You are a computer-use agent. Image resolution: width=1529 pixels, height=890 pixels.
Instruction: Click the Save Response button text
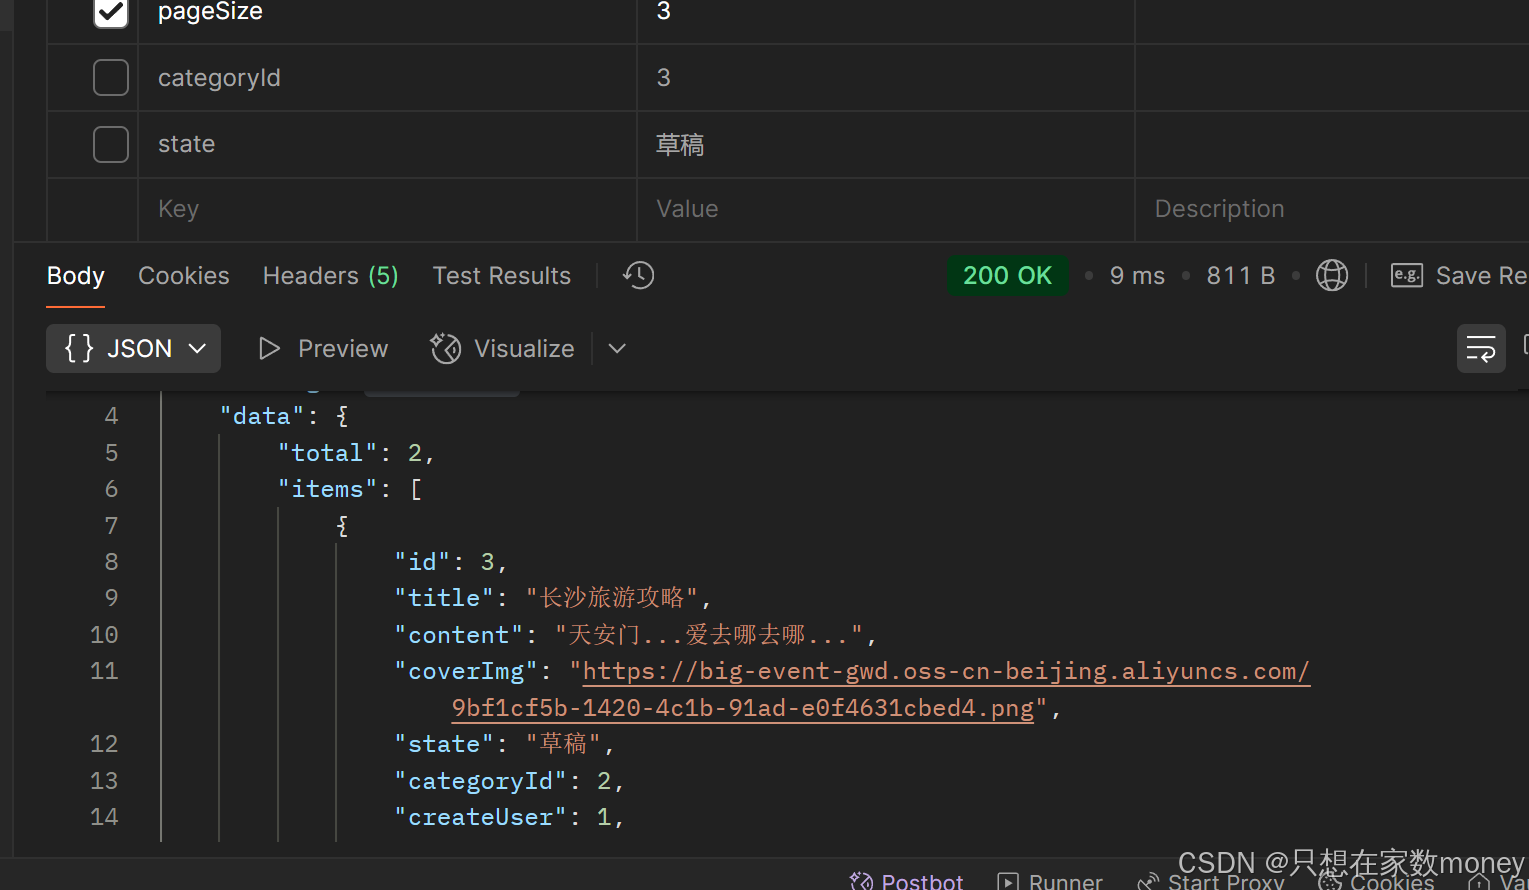tap(1481, 276)
